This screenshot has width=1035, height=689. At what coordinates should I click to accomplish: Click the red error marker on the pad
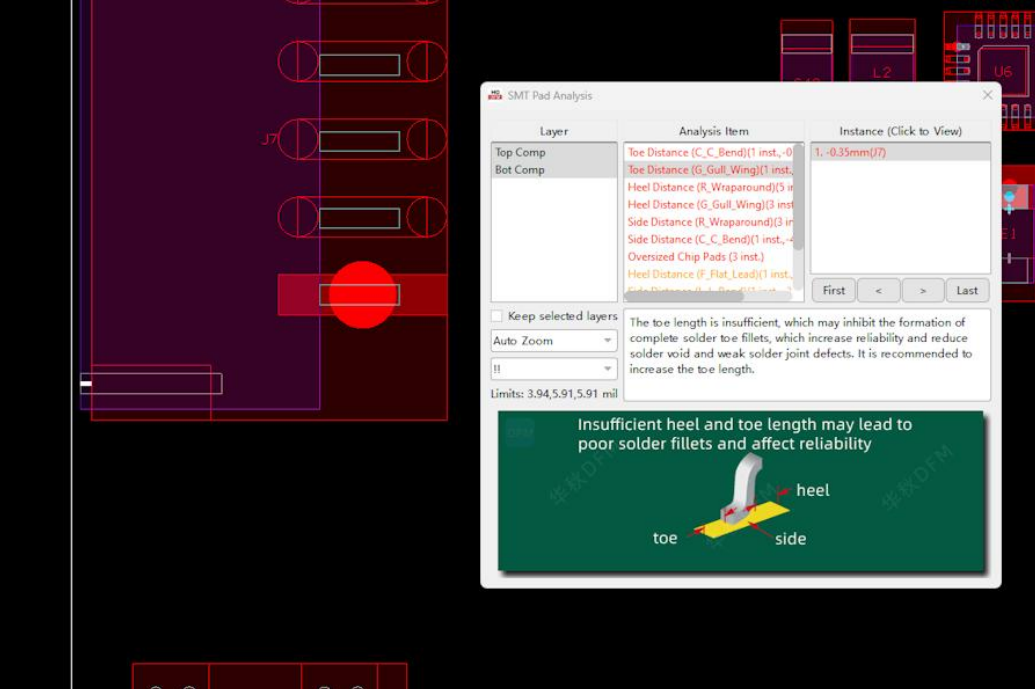coord(362,295)
